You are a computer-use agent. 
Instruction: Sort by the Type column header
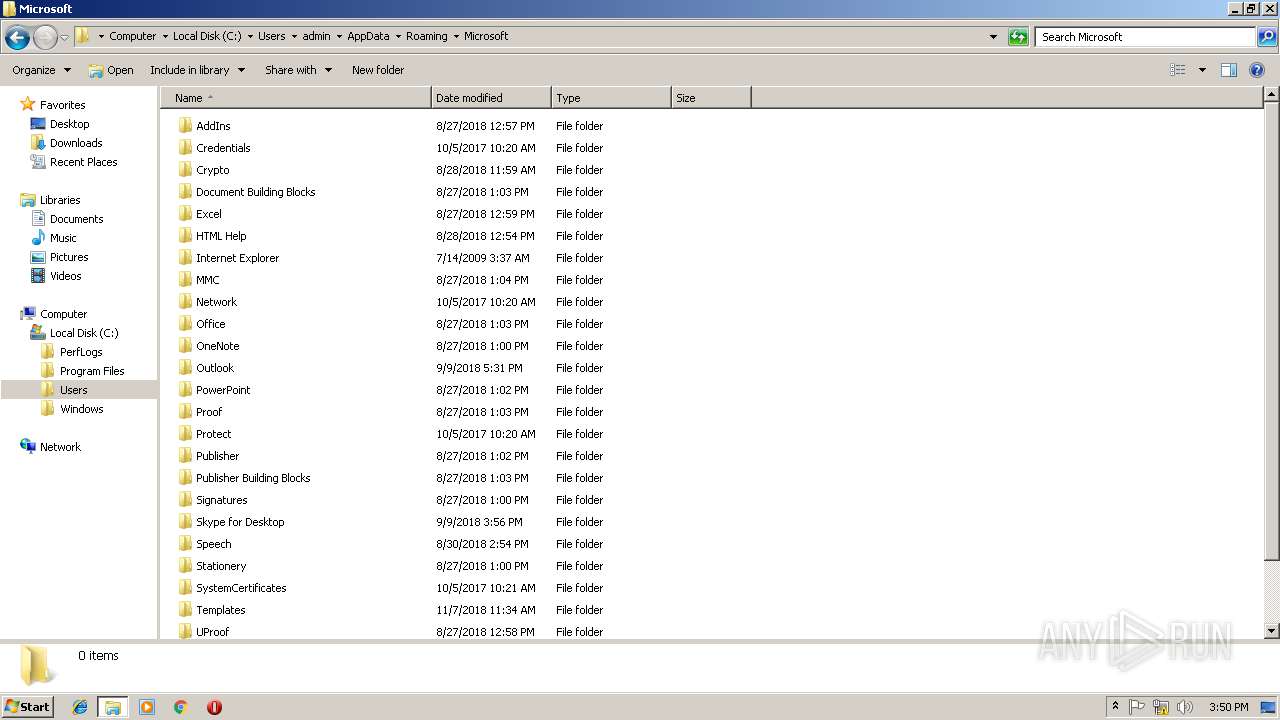coord(611,98)
